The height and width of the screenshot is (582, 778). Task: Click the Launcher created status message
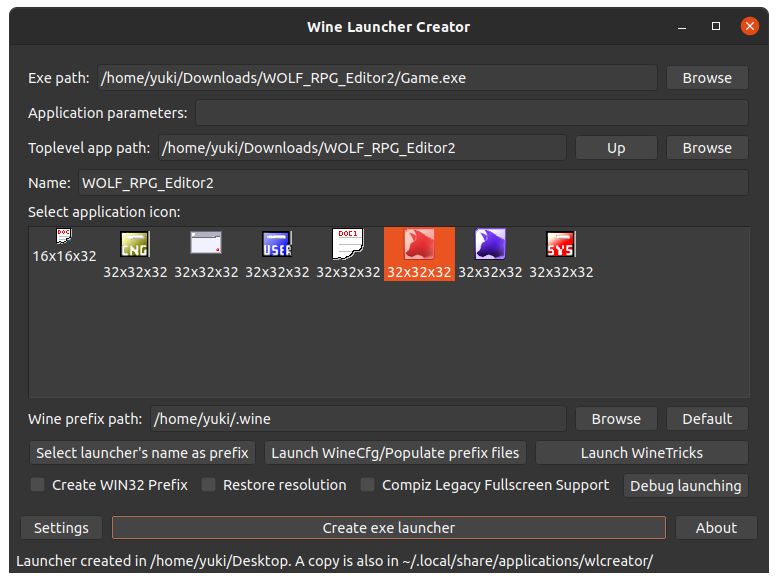pyautogui.click(x=334, y=561)
